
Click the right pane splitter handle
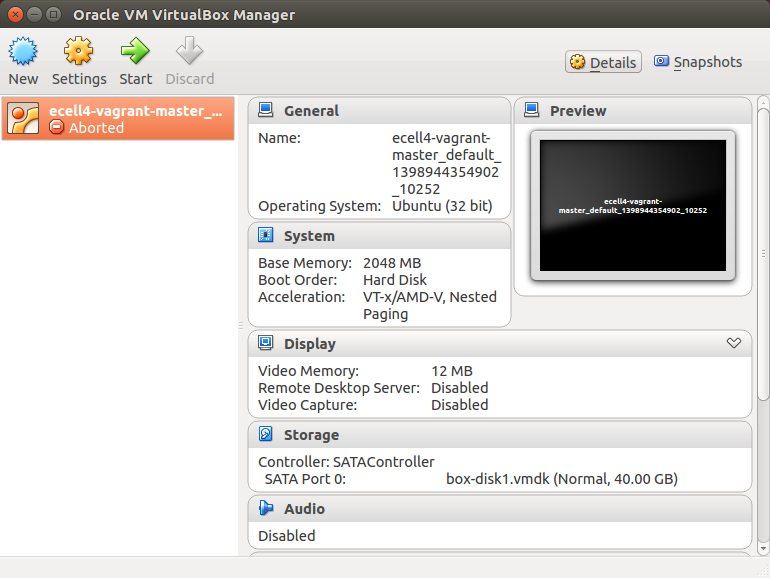[241, 326]
